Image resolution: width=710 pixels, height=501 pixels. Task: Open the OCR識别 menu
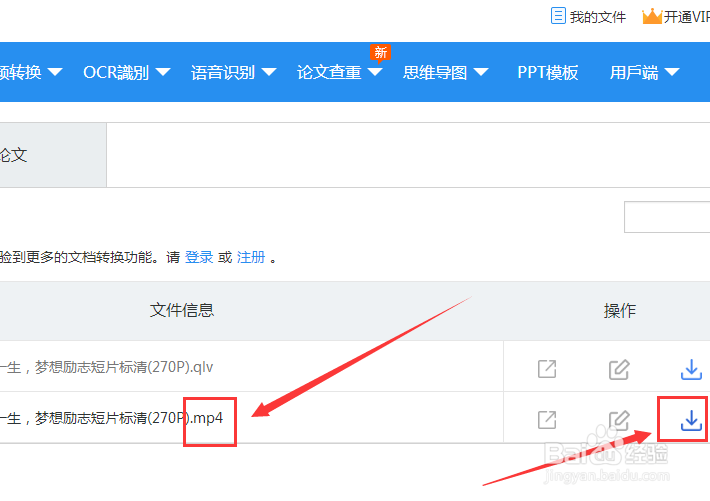tap(116, 72)
